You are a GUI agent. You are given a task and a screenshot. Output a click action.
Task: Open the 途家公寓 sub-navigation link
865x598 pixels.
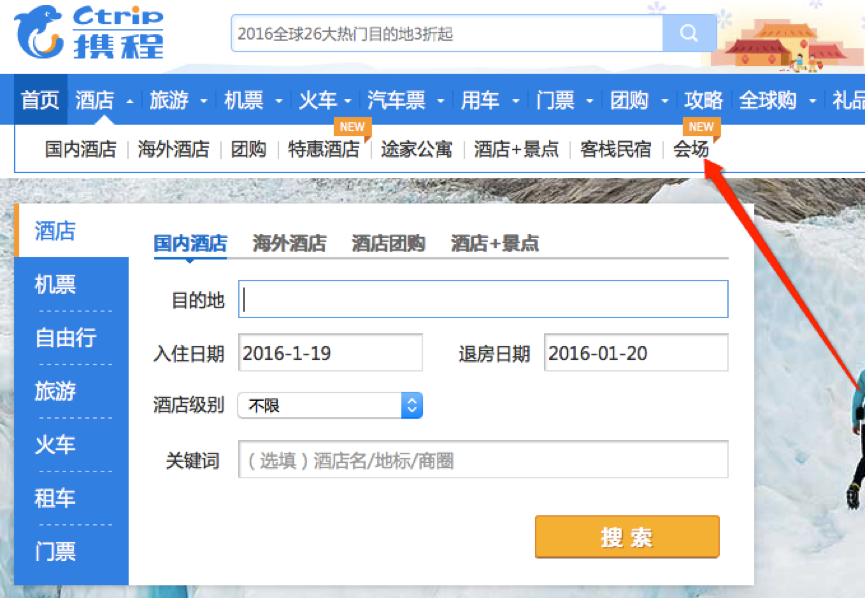coord(417,150)
